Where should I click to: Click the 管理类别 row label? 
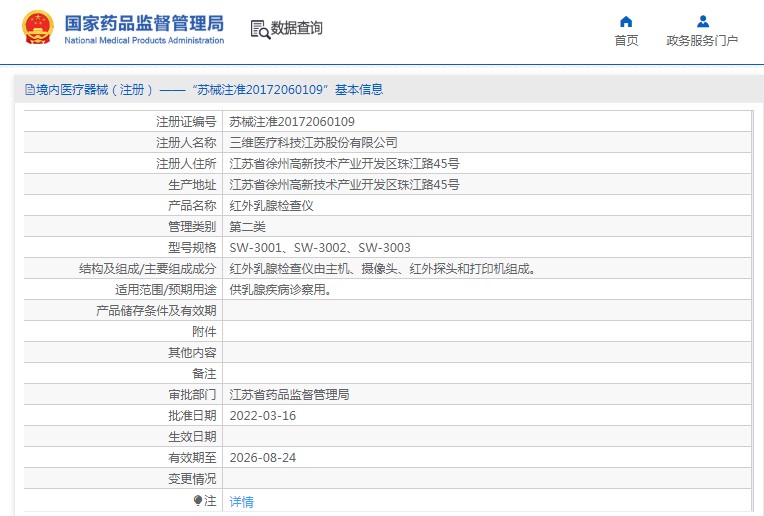click(x=192, y=227)
